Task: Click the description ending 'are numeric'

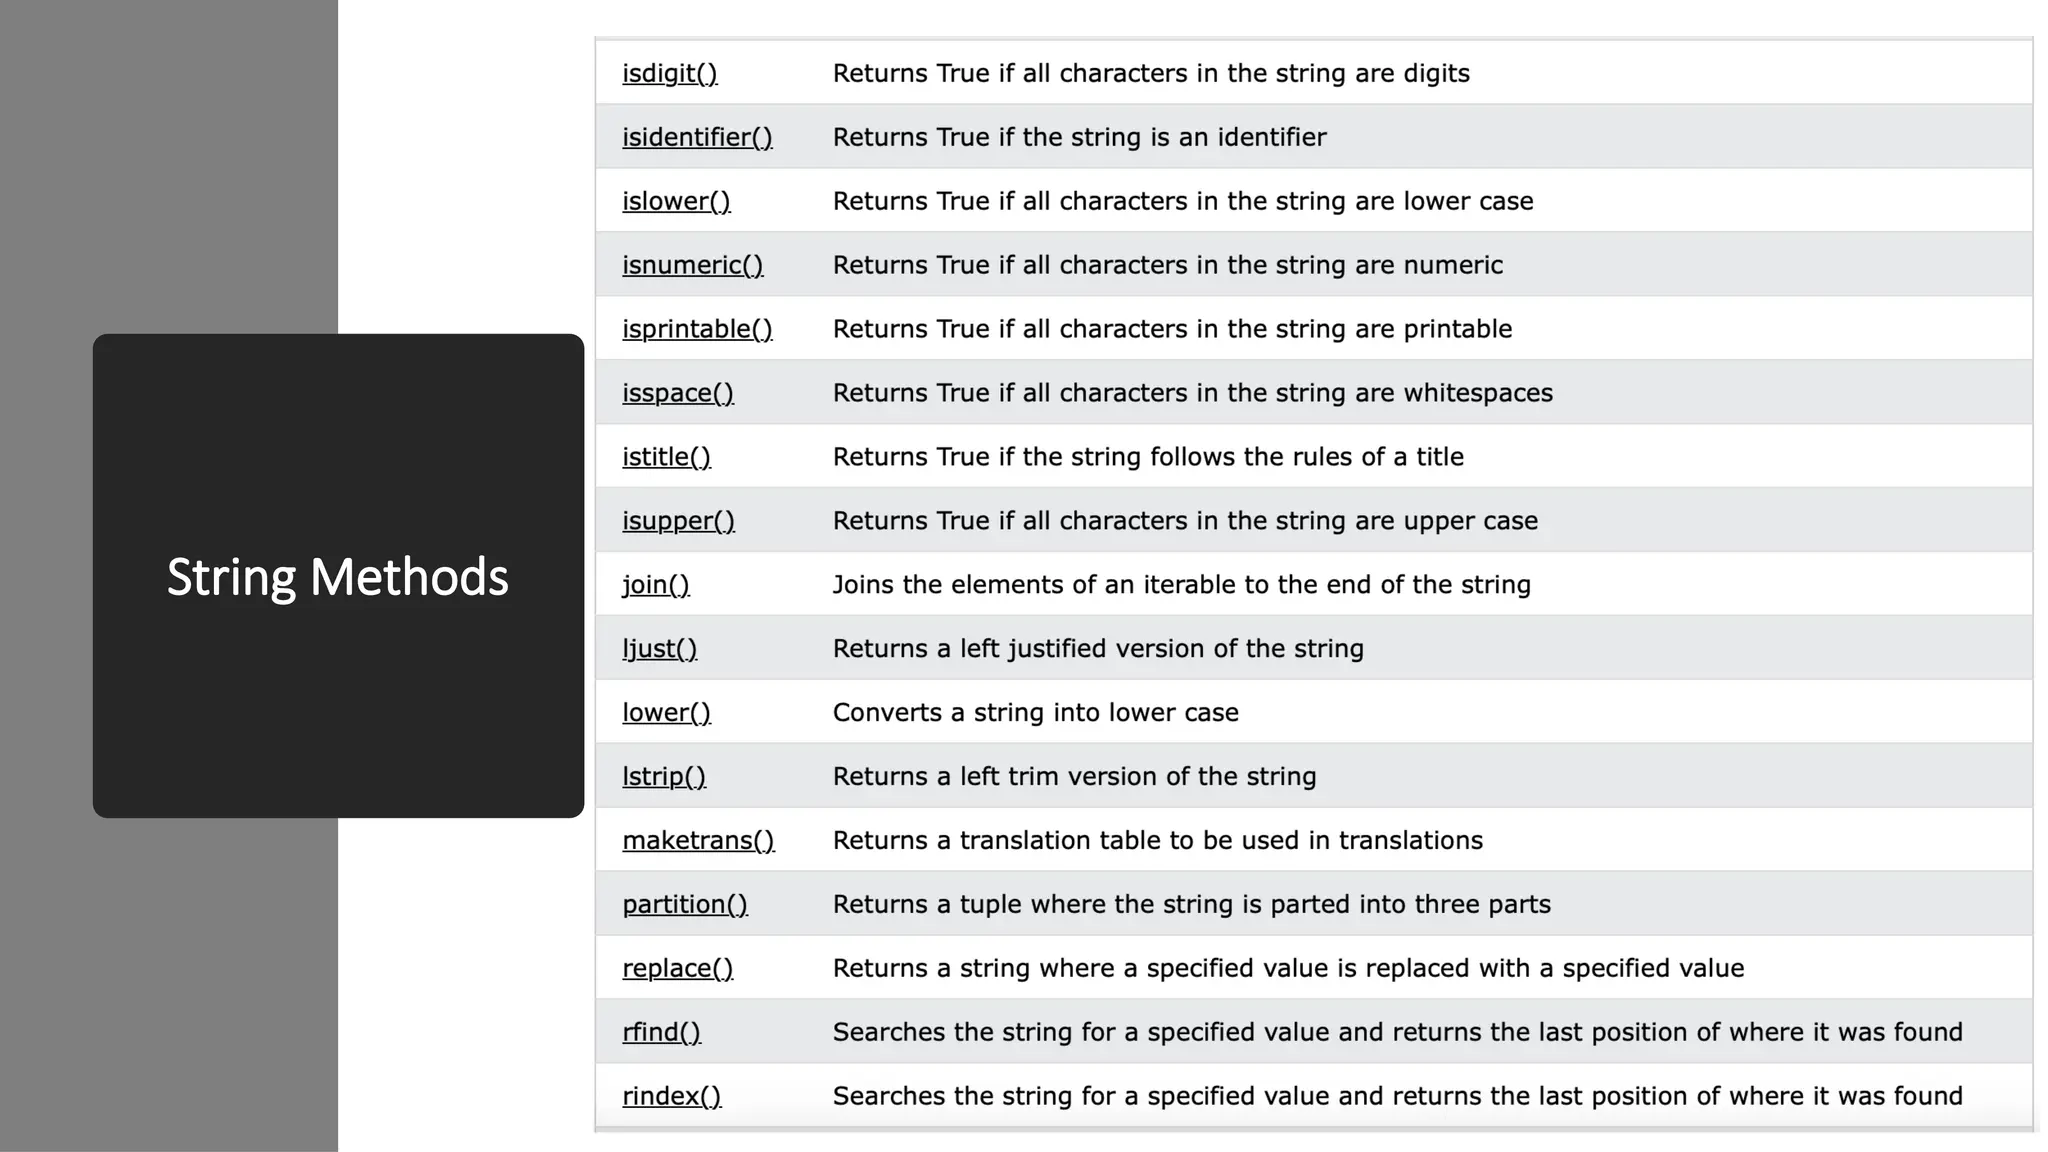Action: 1168,265
